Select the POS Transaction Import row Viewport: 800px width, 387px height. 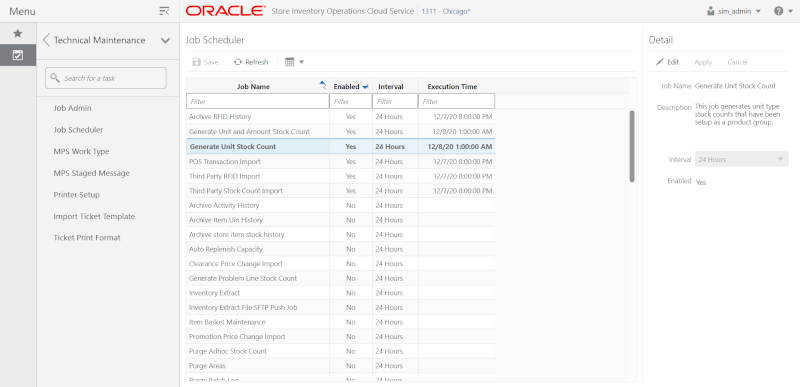[340, 162]
